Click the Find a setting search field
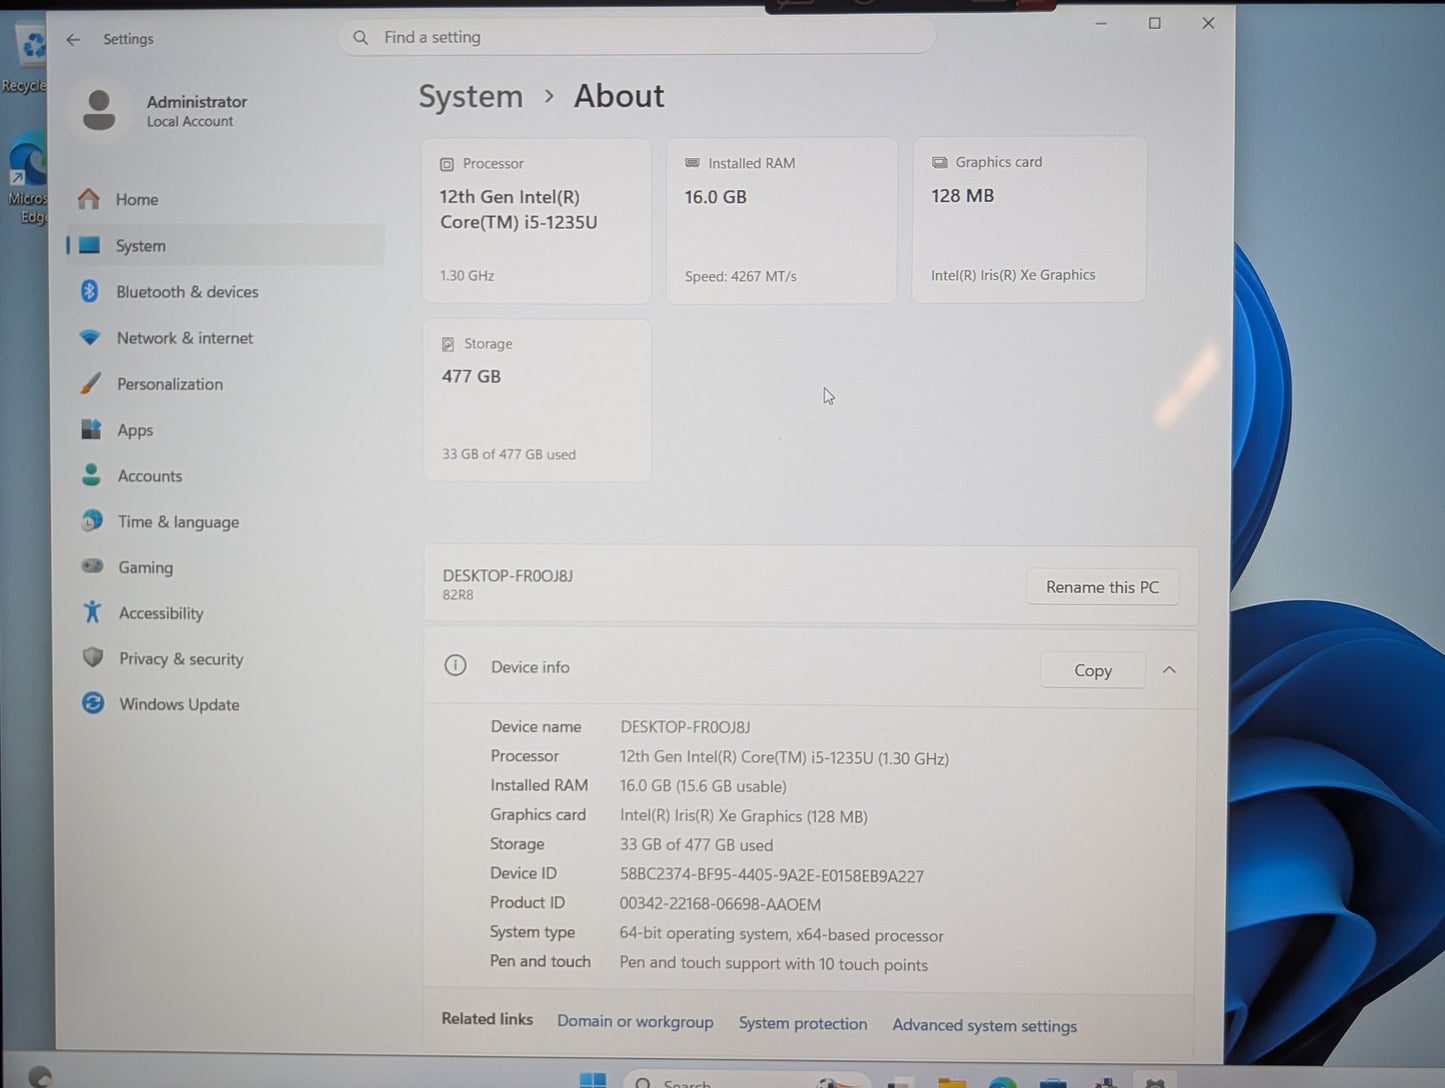Viewport: 1445px width, 1088px height. (636, 38)
